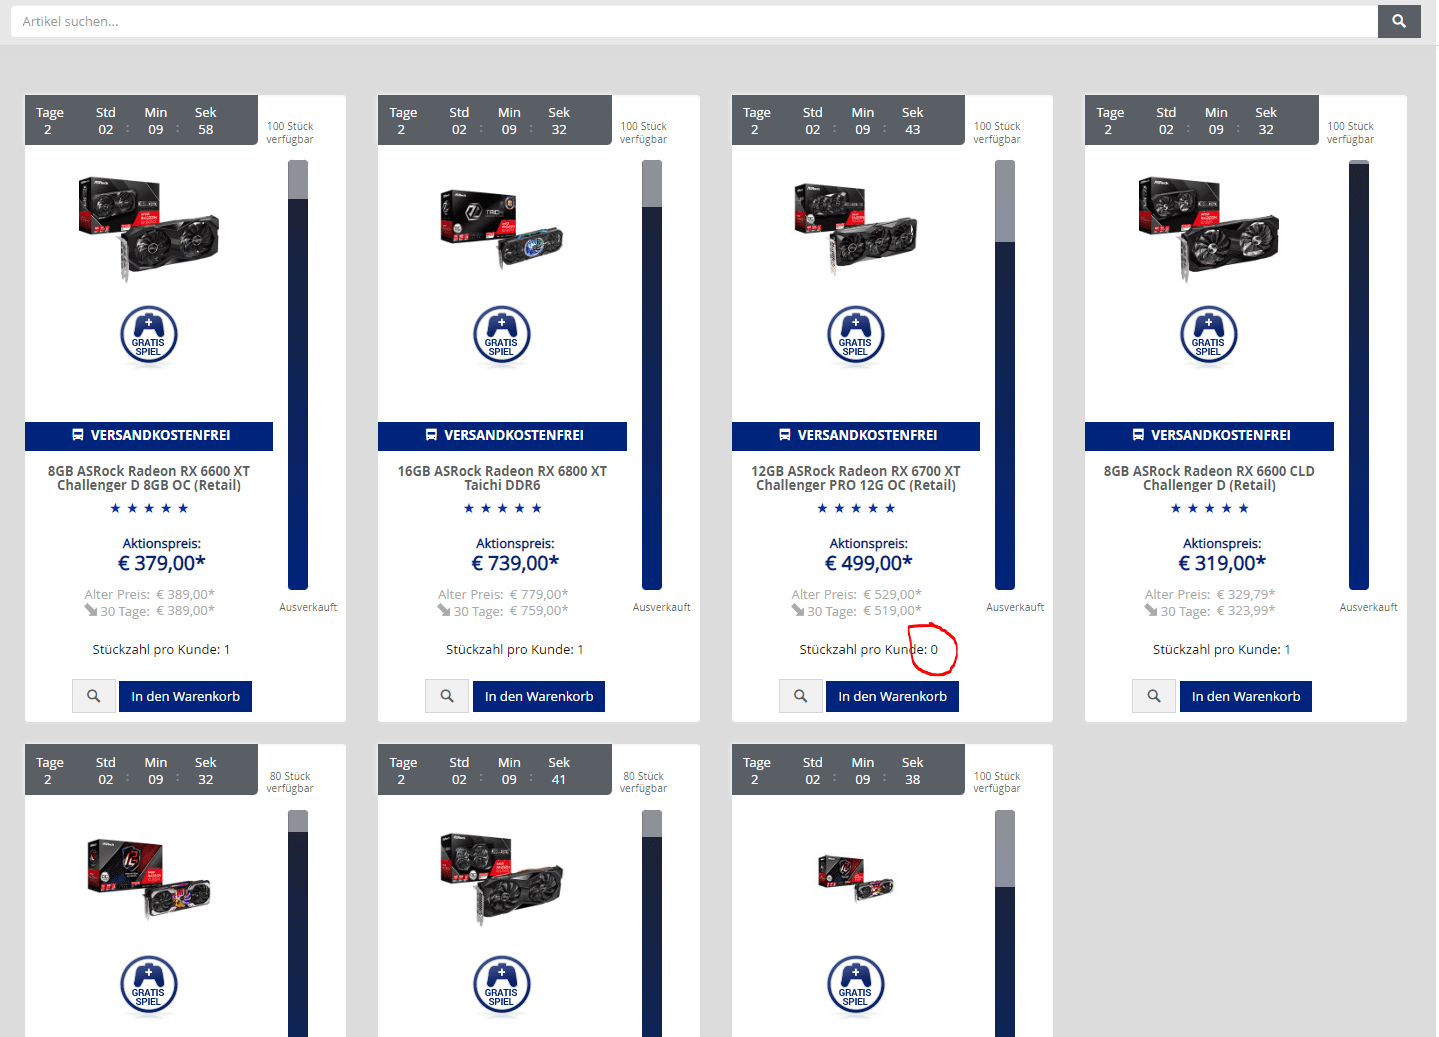Click star rating under RX 6700 XT
This screenshot has width=1439, height=1037.
(x=856, y=509)
